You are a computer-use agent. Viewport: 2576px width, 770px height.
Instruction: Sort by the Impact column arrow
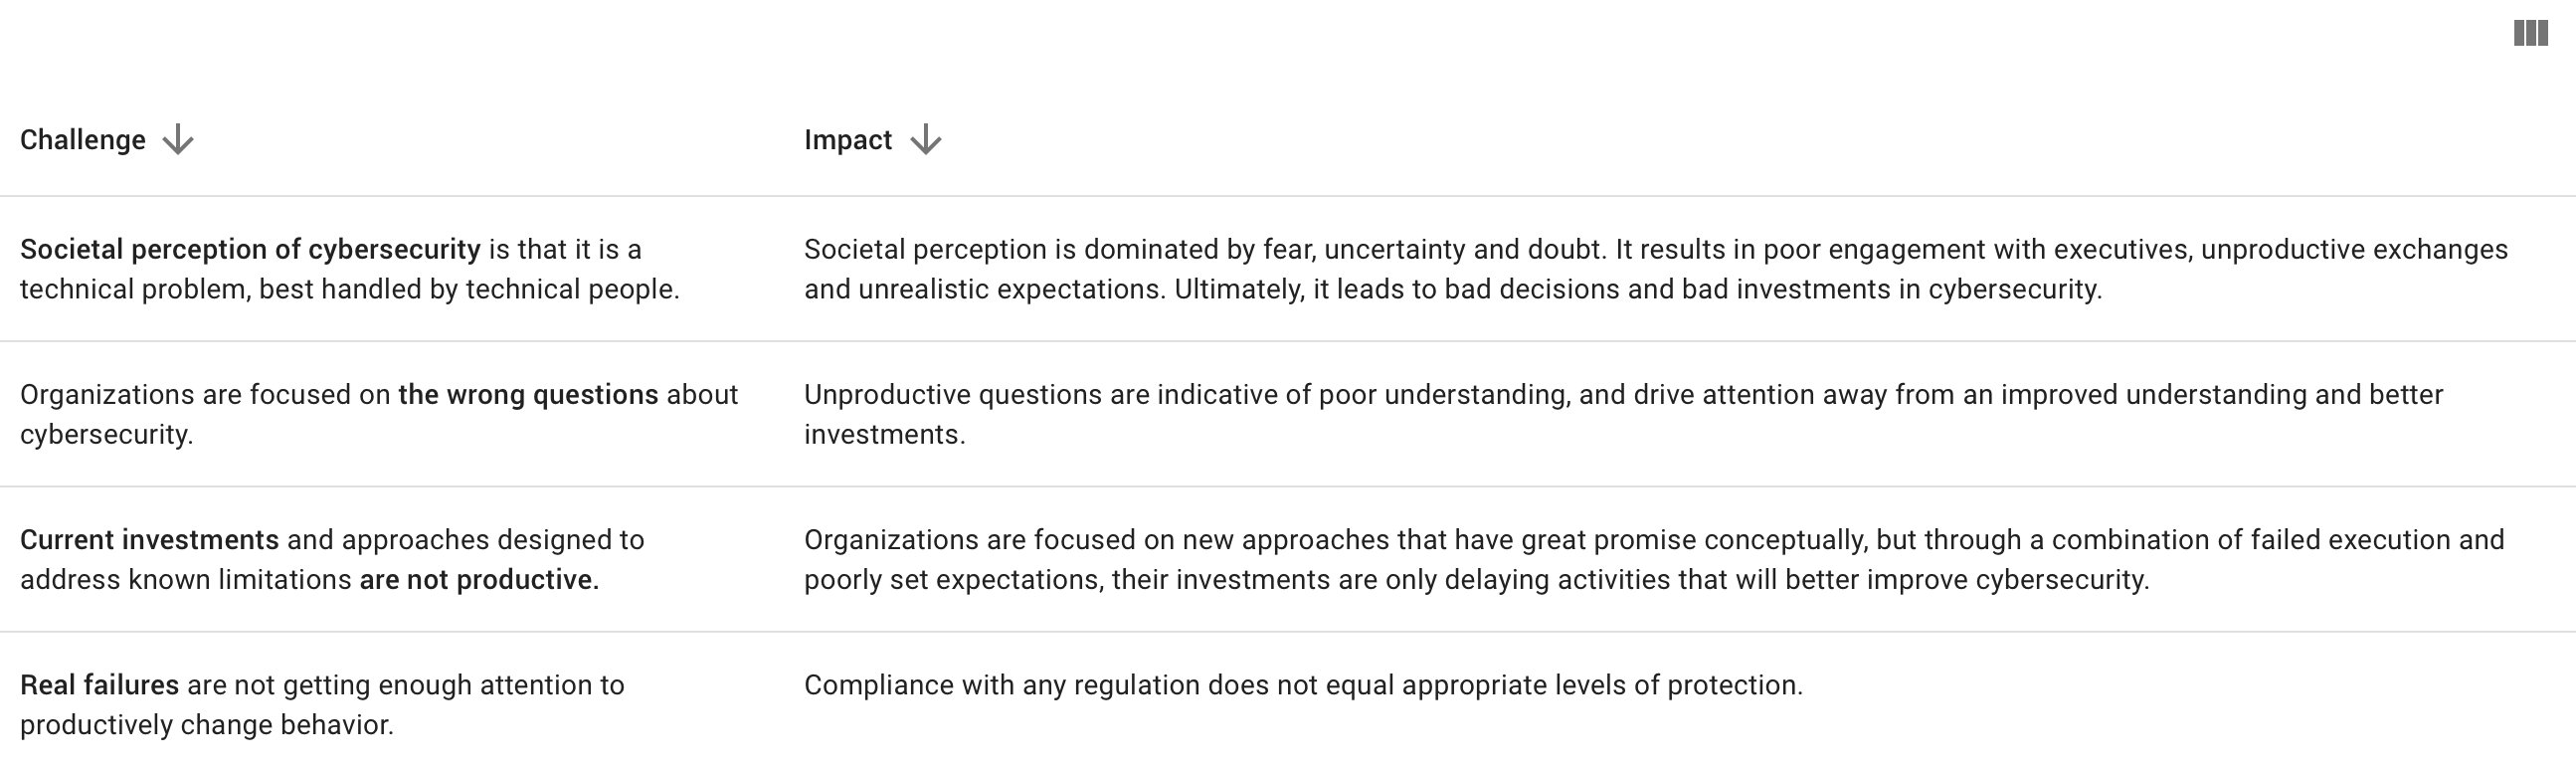coord(926,140)
